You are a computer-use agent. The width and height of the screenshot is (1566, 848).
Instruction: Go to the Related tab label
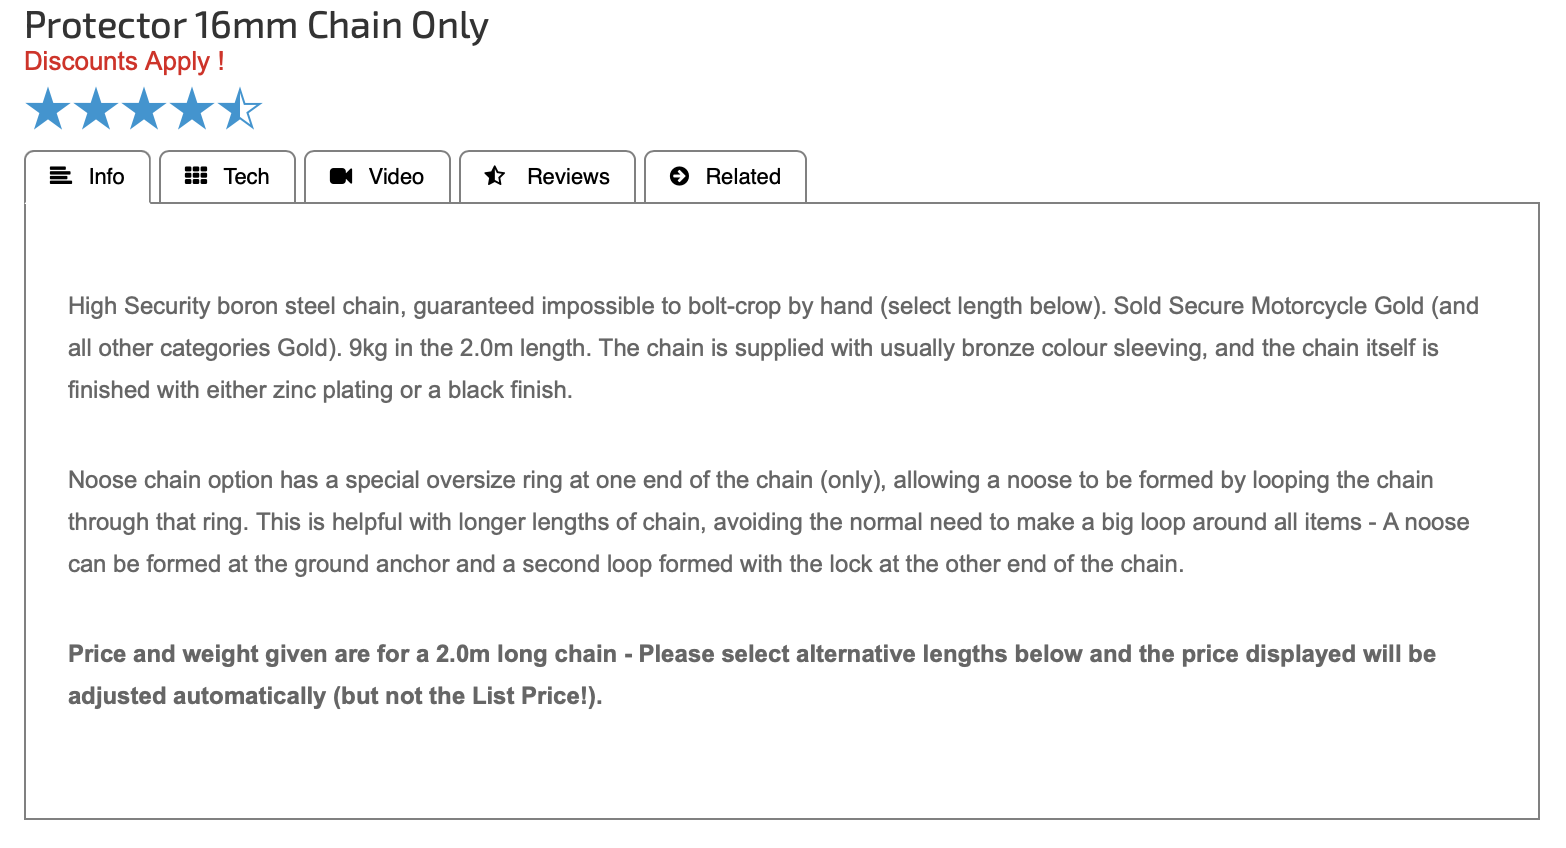pos(743,177)
